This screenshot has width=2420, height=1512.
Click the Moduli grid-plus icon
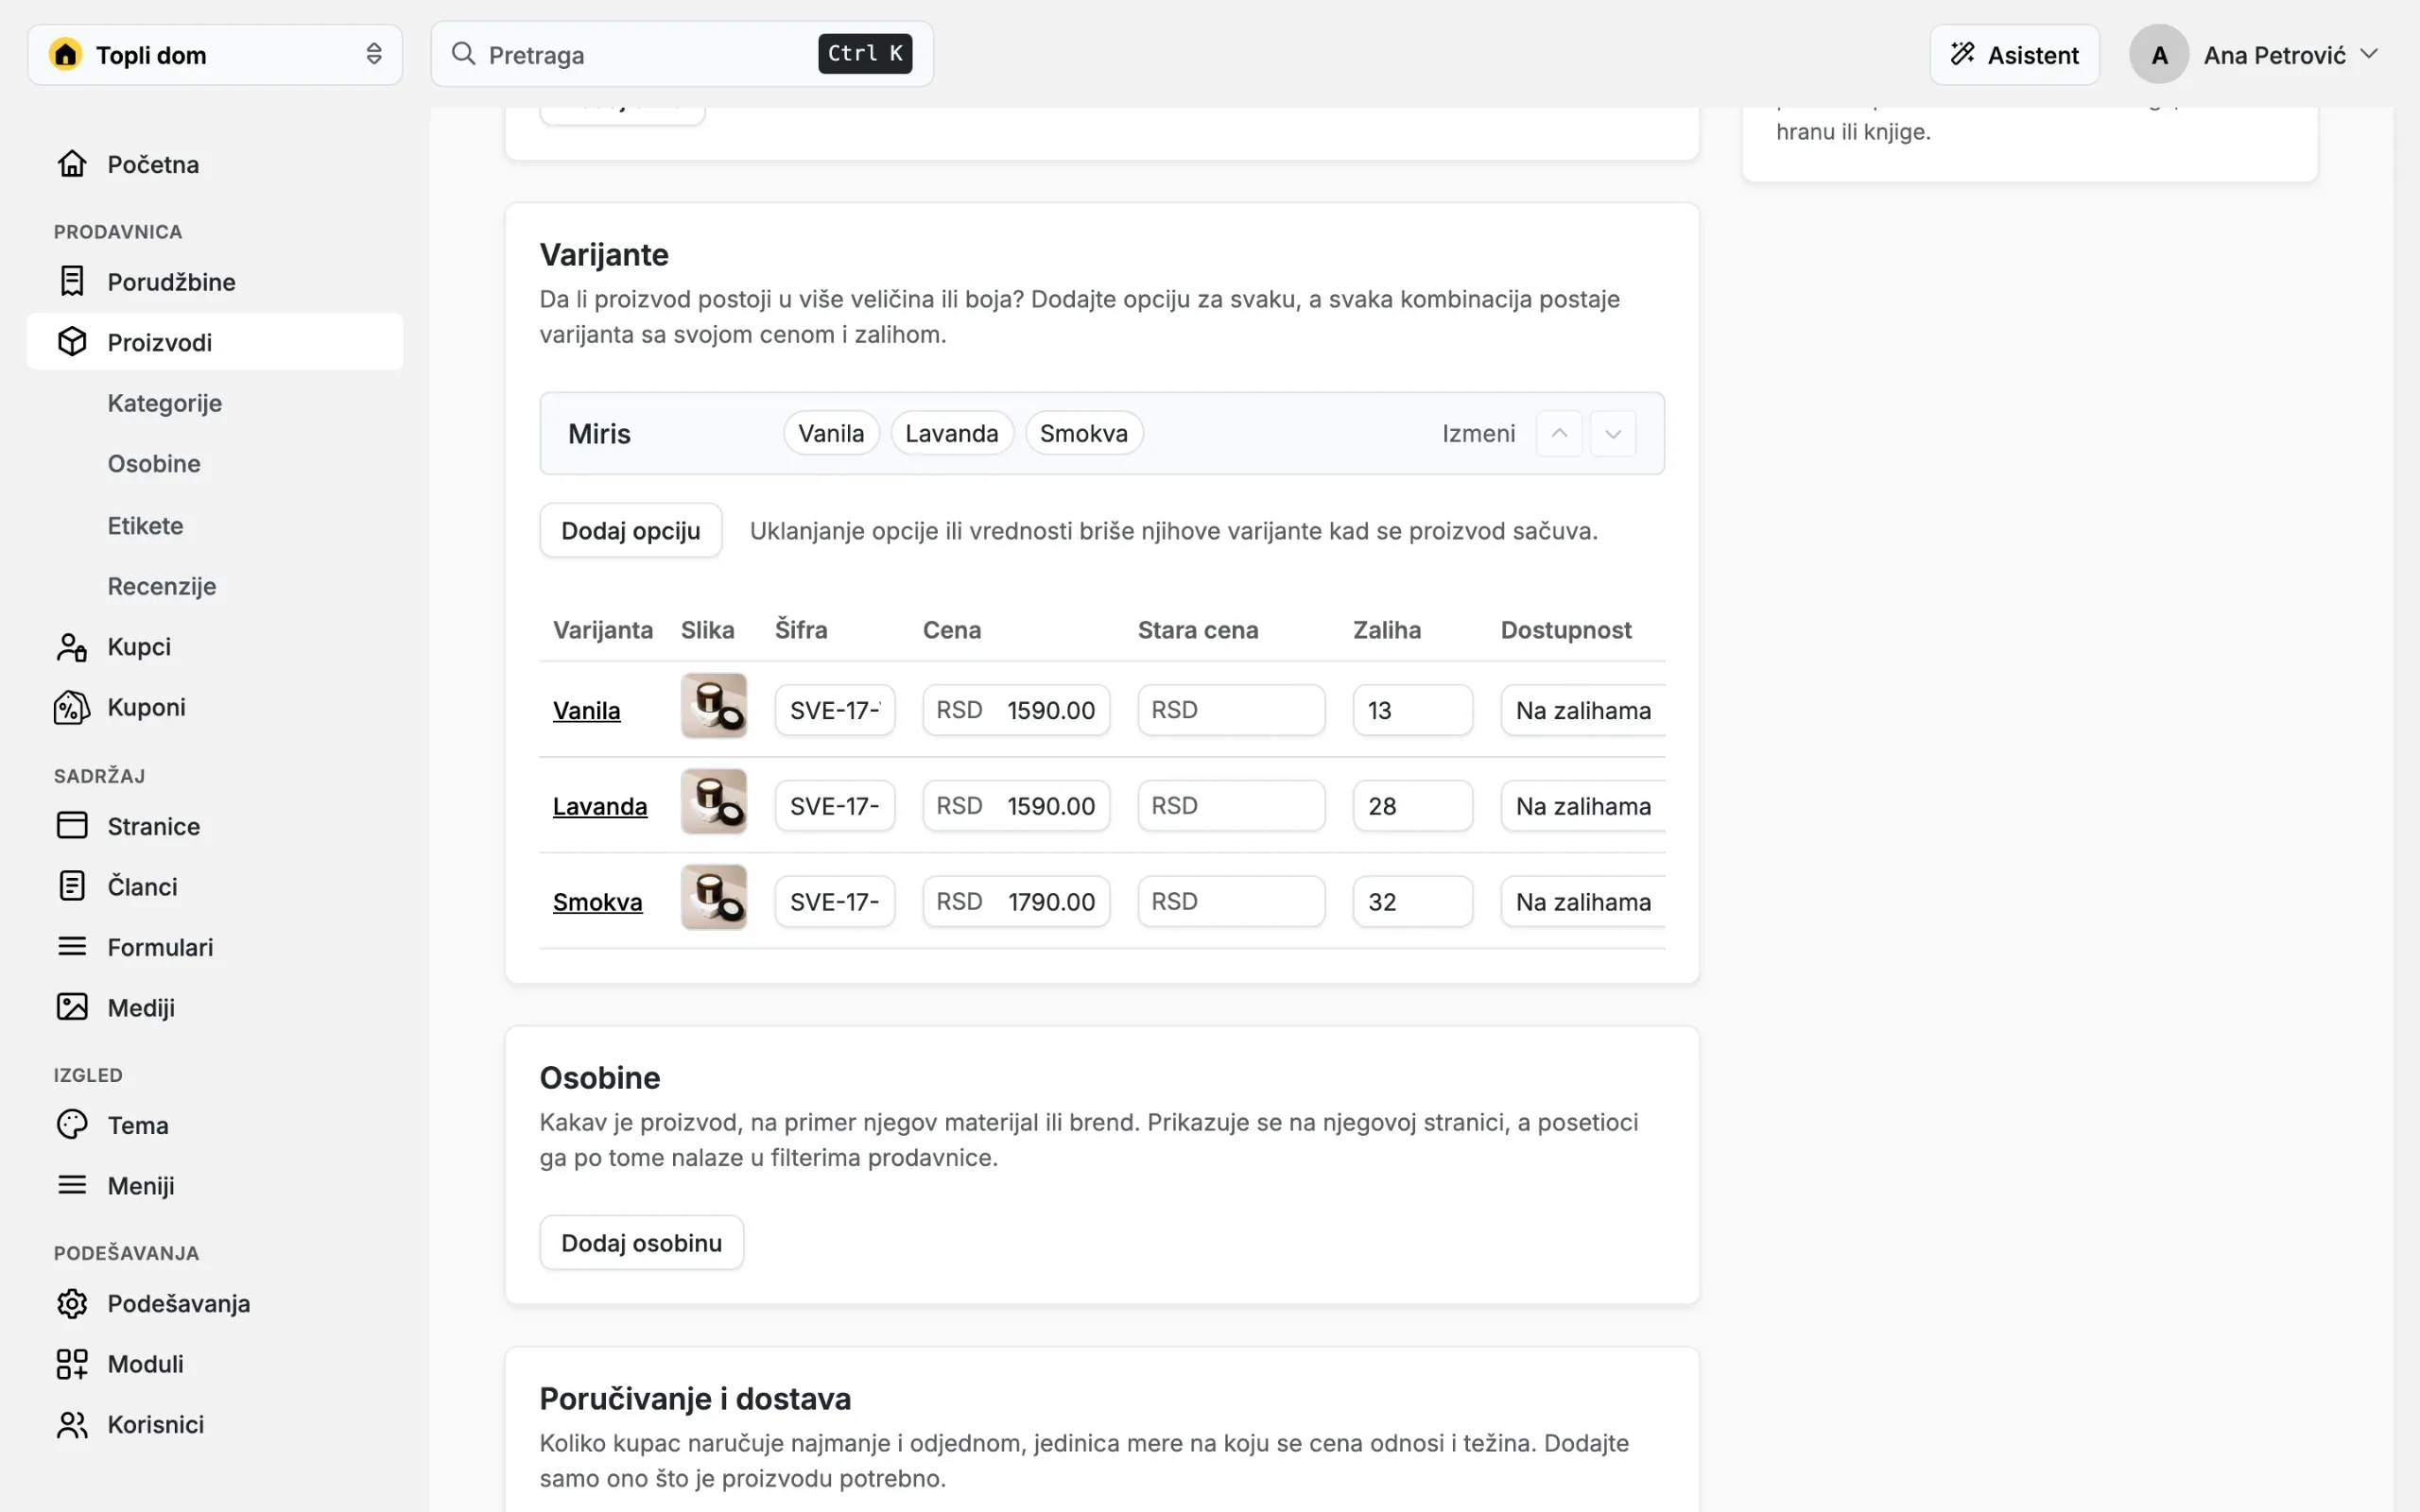point(72,1364)
